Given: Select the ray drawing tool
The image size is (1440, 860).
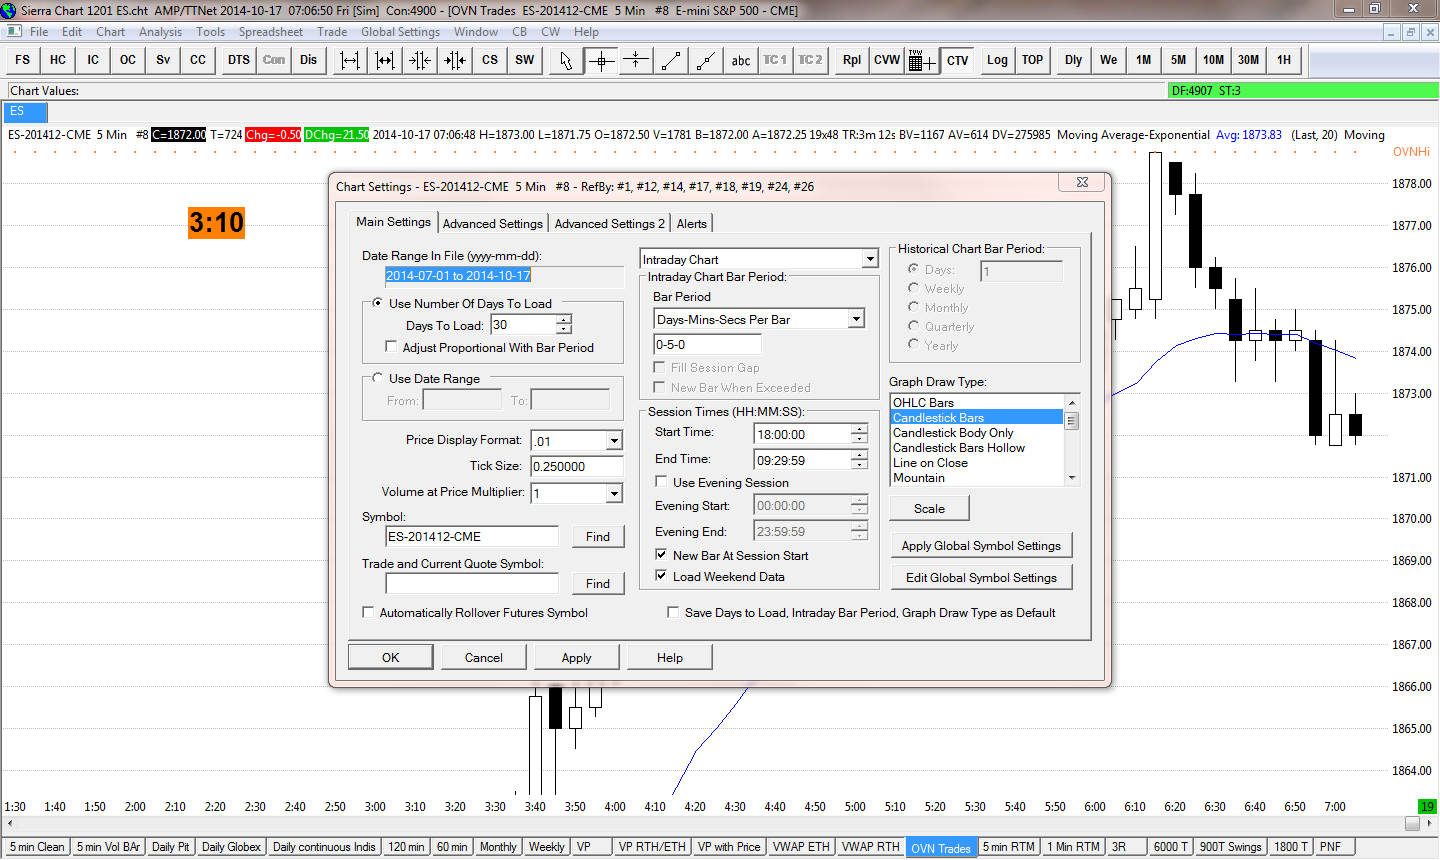Looking at the screenshot, I should [x=706, y=60].
